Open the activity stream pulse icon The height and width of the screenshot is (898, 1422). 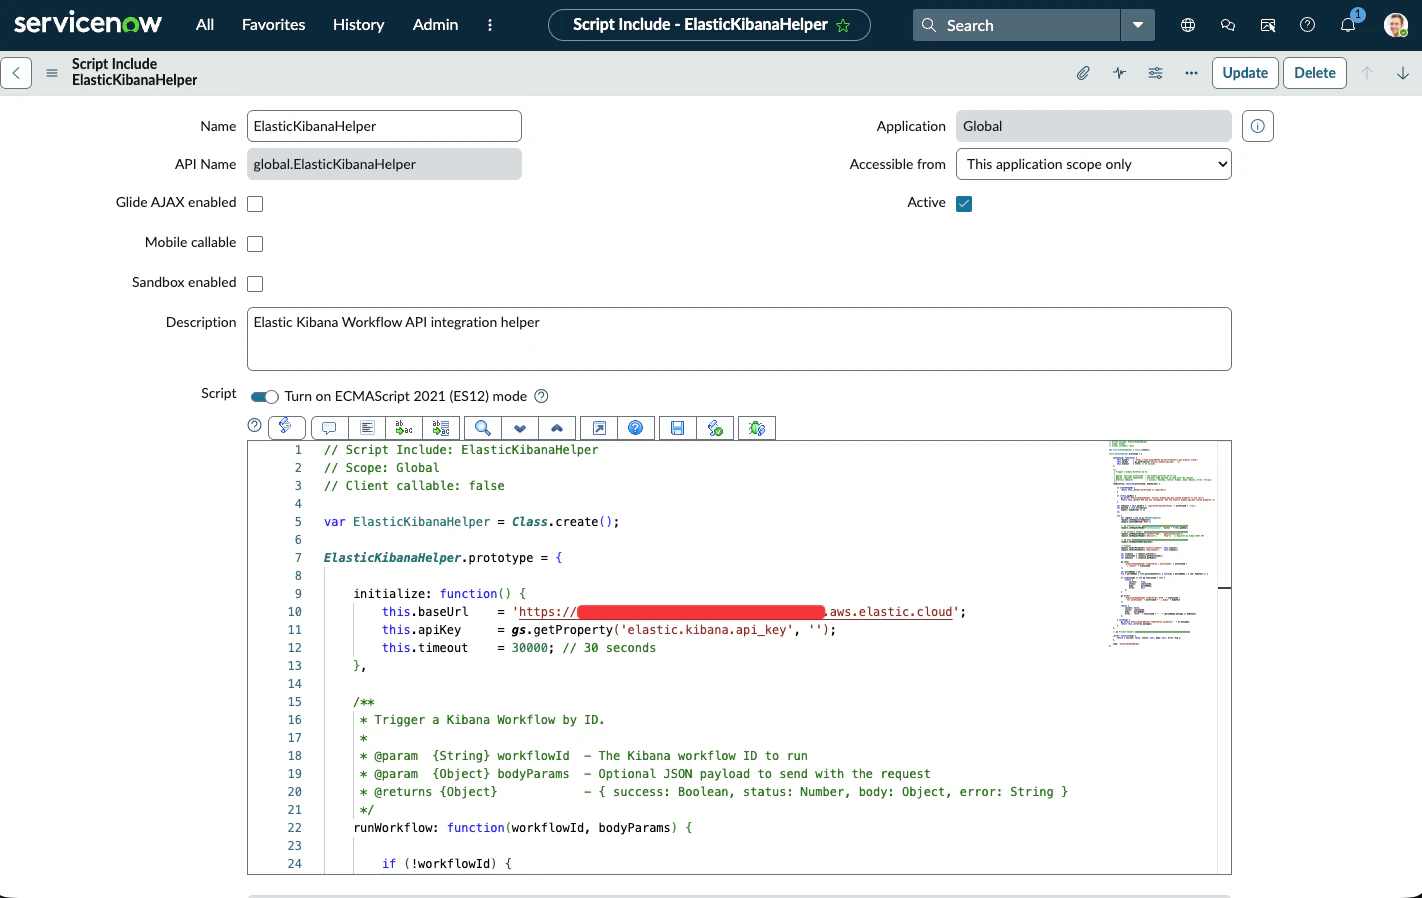click(x=1119, y=73)
